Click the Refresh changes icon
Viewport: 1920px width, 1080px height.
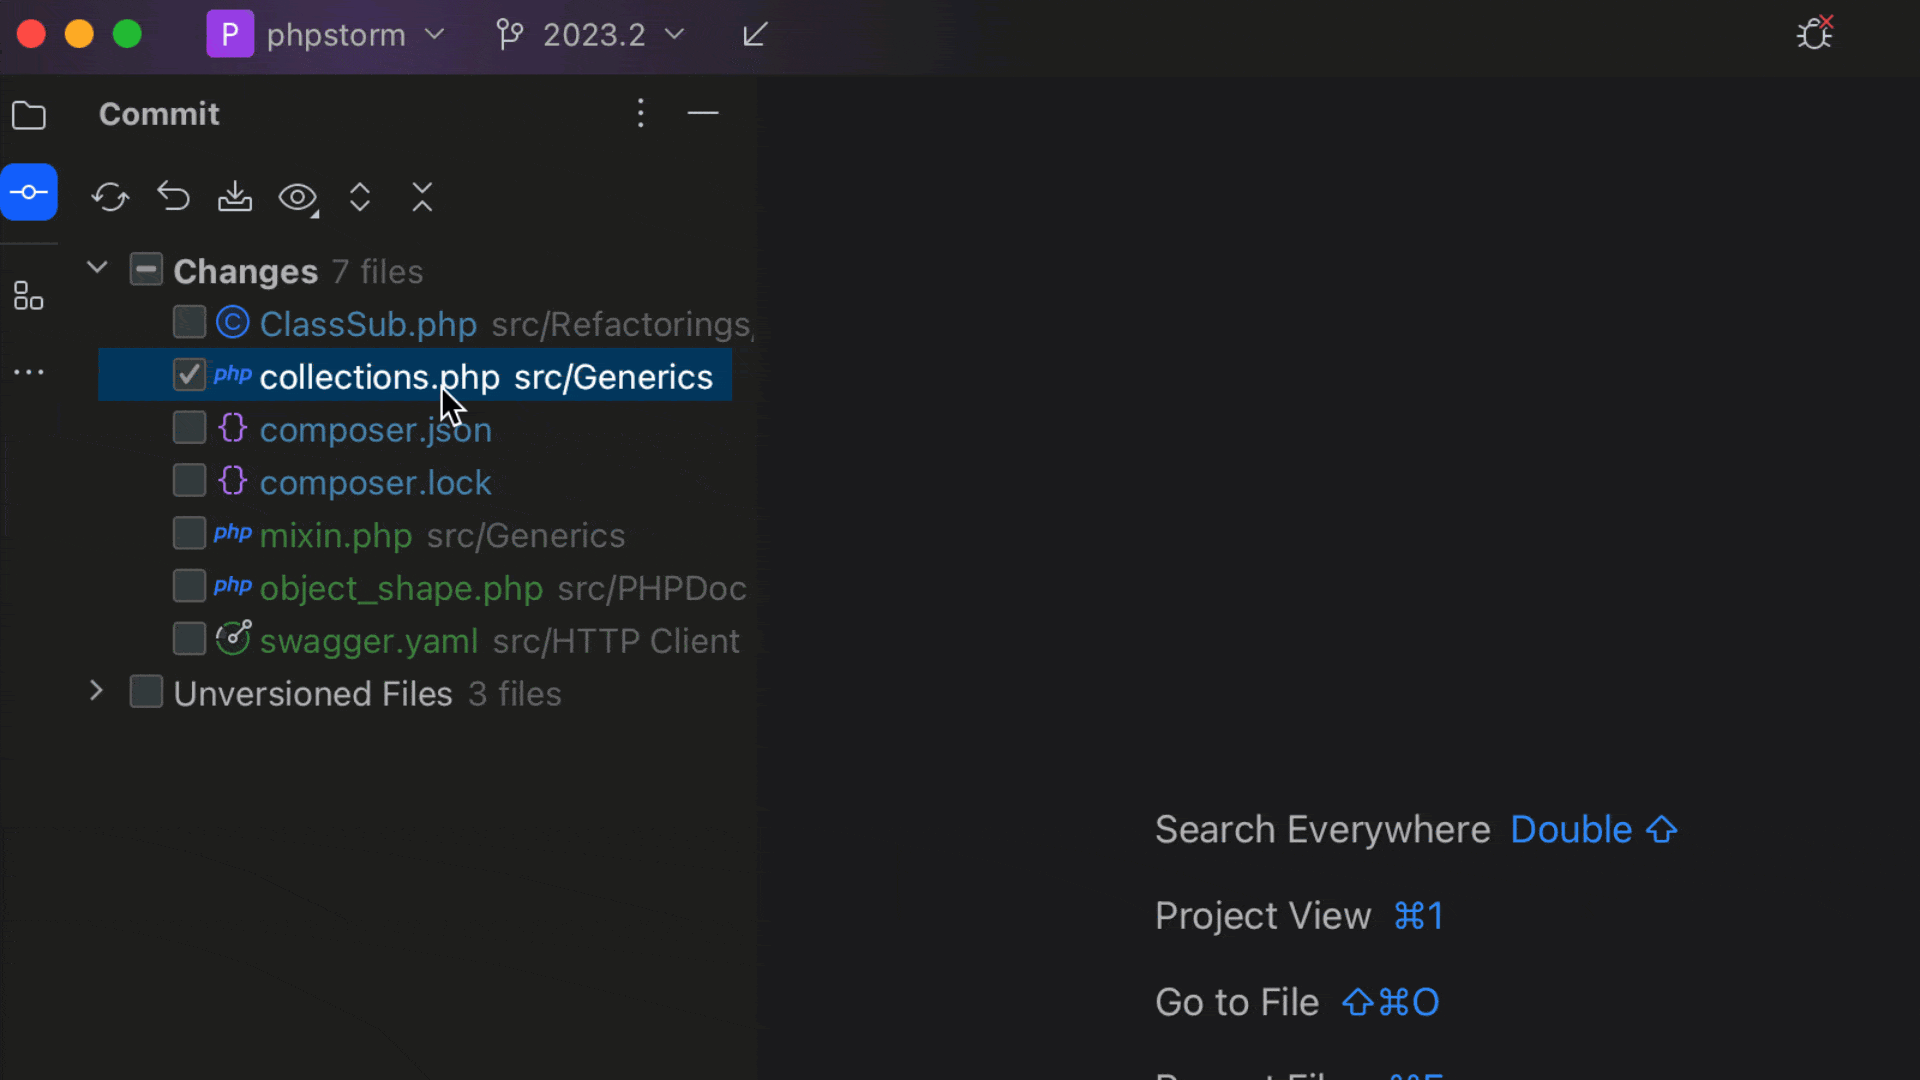pos(110,197)
